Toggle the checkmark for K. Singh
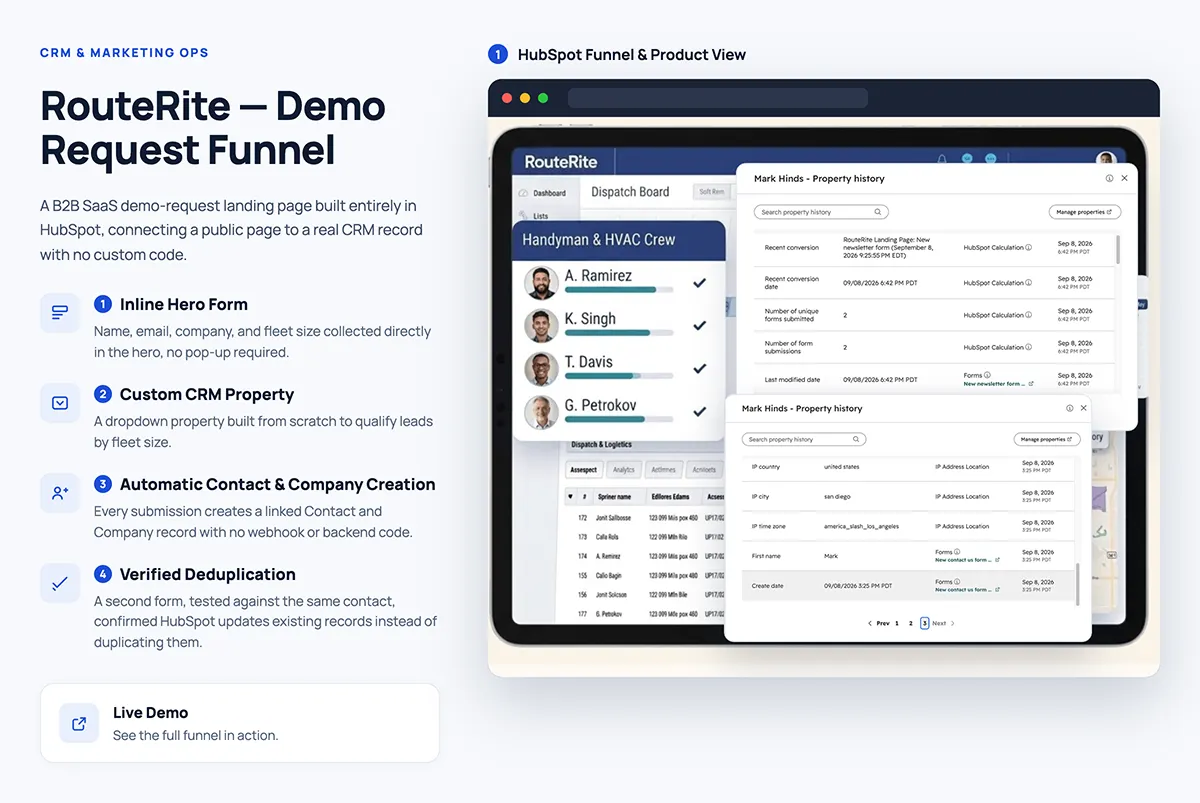This screenshot has width=1200, height=803. click(x=699, y=325)
